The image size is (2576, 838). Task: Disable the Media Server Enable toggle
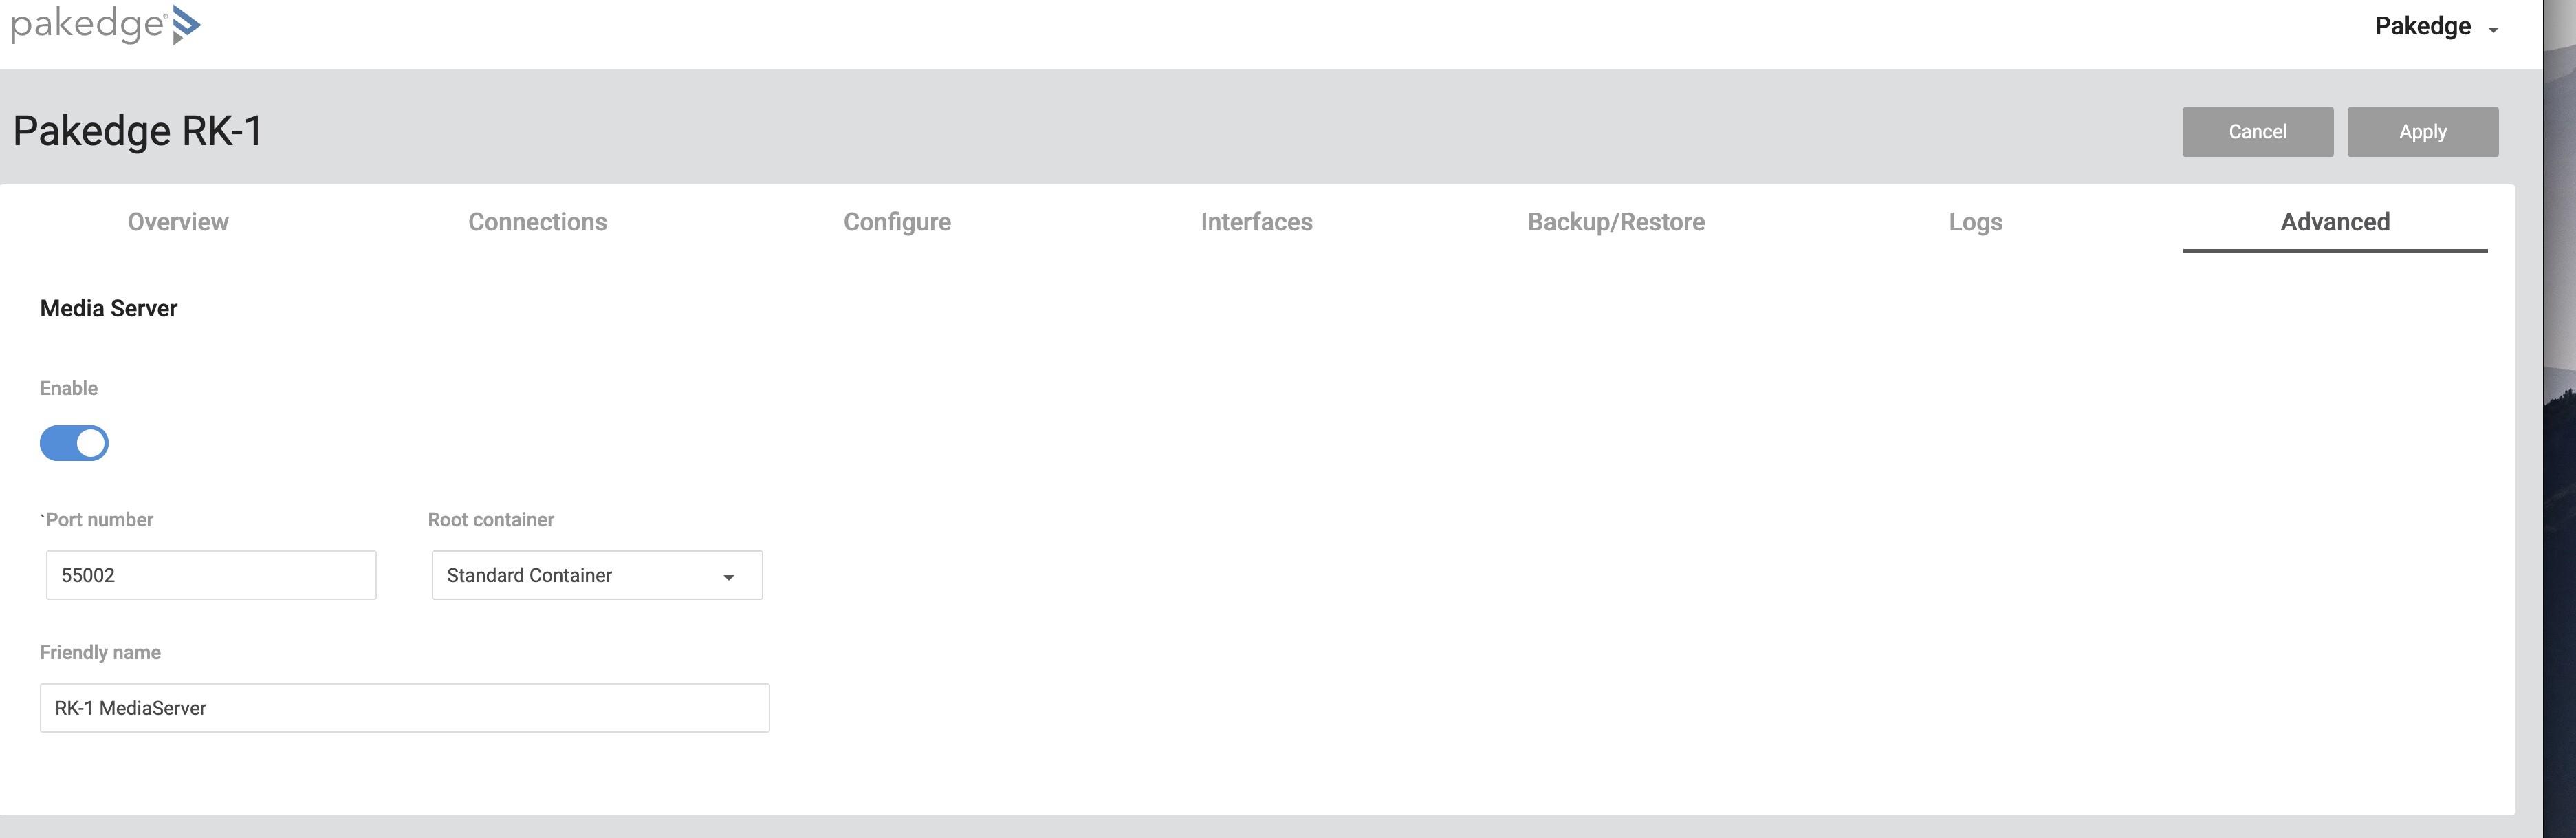click(74, 443)
